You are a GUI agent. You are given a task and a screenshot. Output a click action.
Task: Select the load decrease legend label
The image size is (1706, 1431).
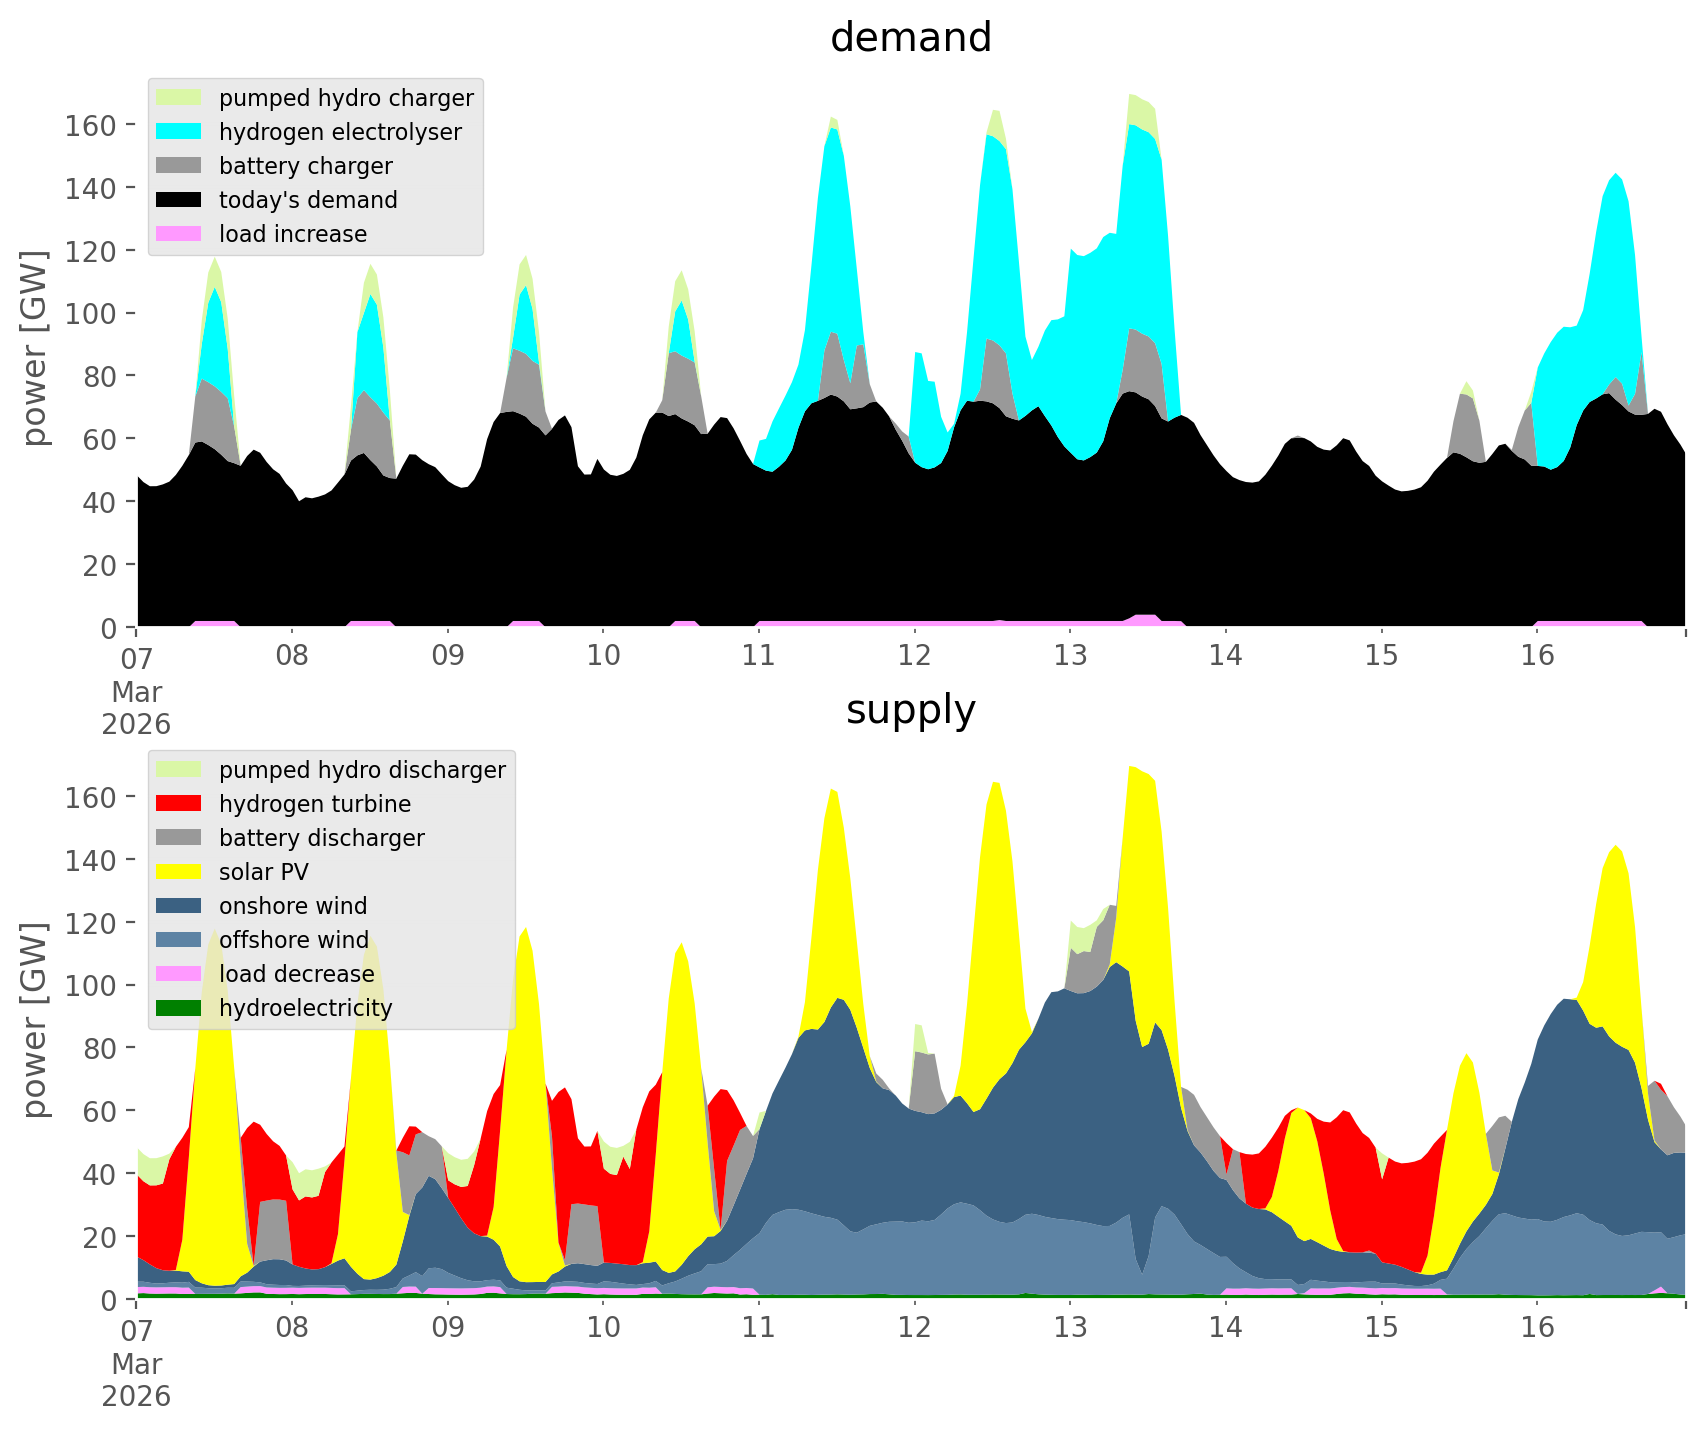pos(296,974)
